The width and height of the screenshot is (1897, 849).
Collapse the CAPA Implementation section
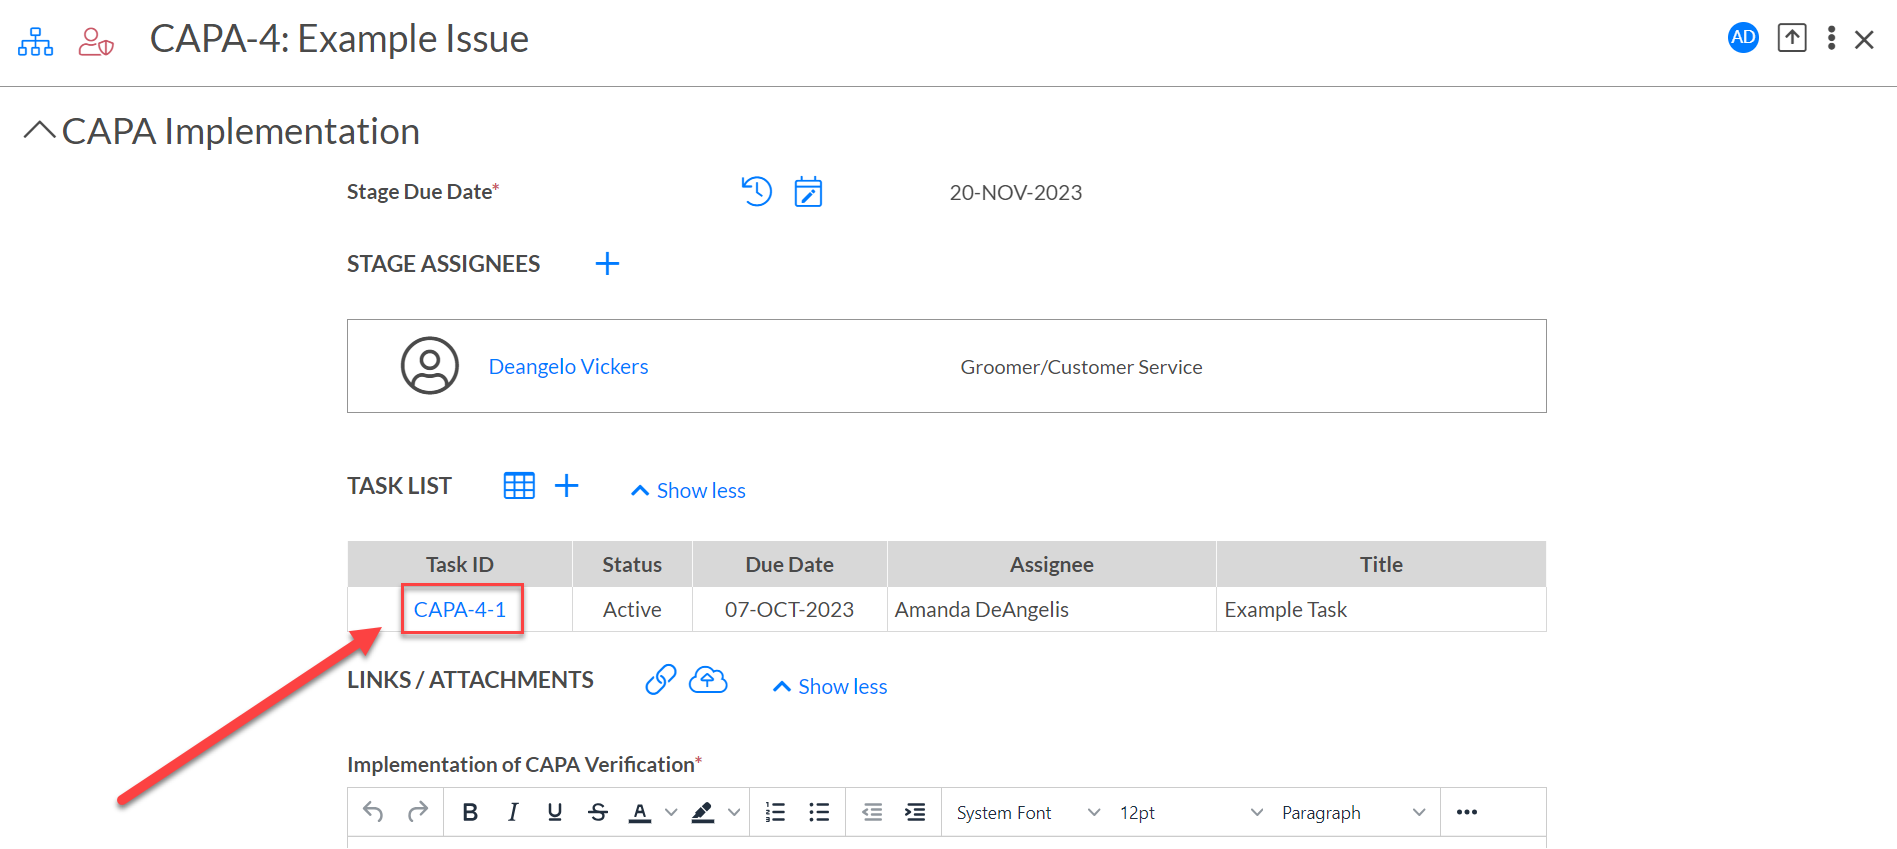pyautogui.click(x=39, y=131)
